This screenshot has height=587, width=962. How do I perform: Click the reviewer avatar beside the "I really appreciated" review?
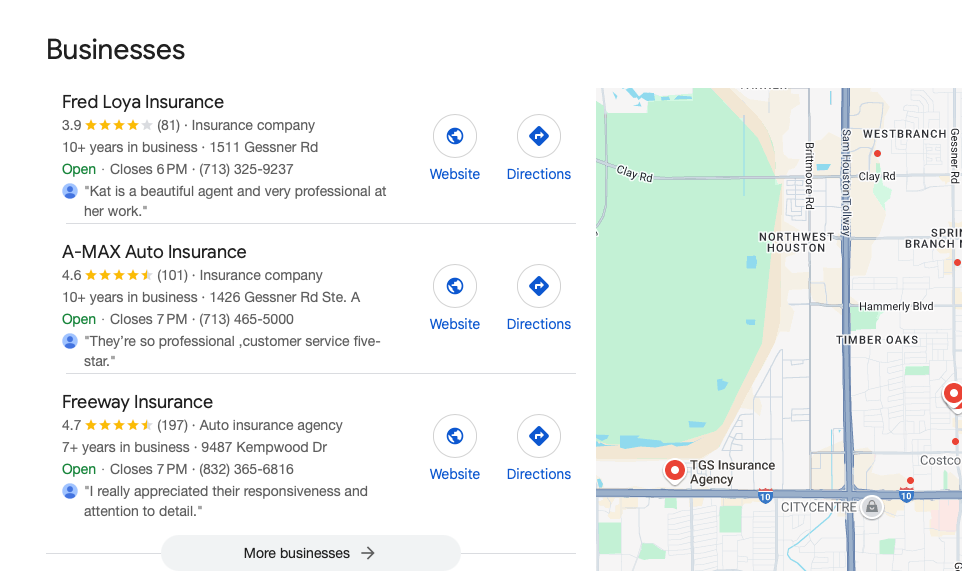click(x=70, y=491)
